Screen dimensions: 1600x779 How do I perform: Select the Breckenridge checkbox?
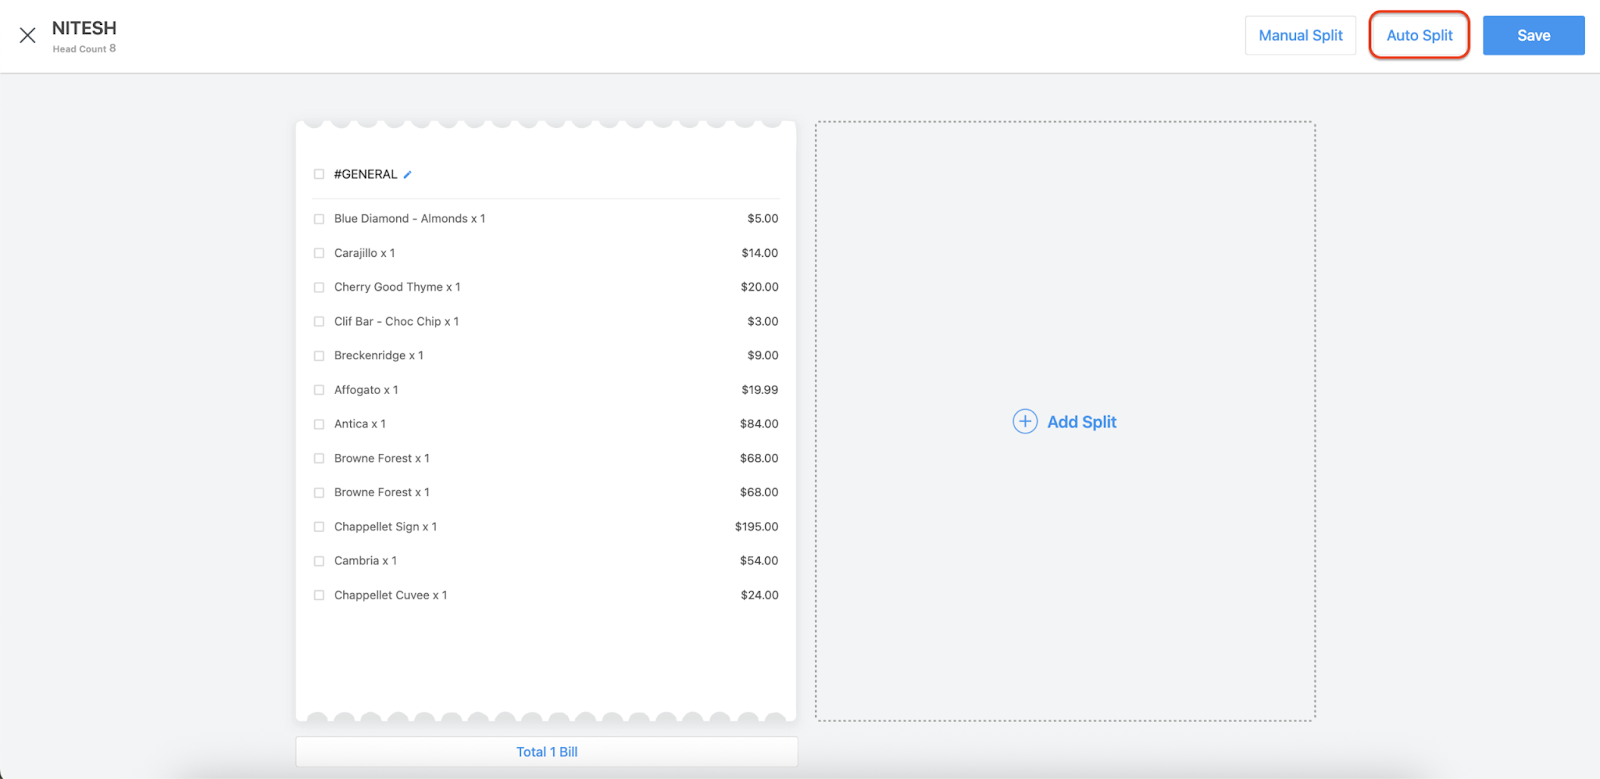319,356
